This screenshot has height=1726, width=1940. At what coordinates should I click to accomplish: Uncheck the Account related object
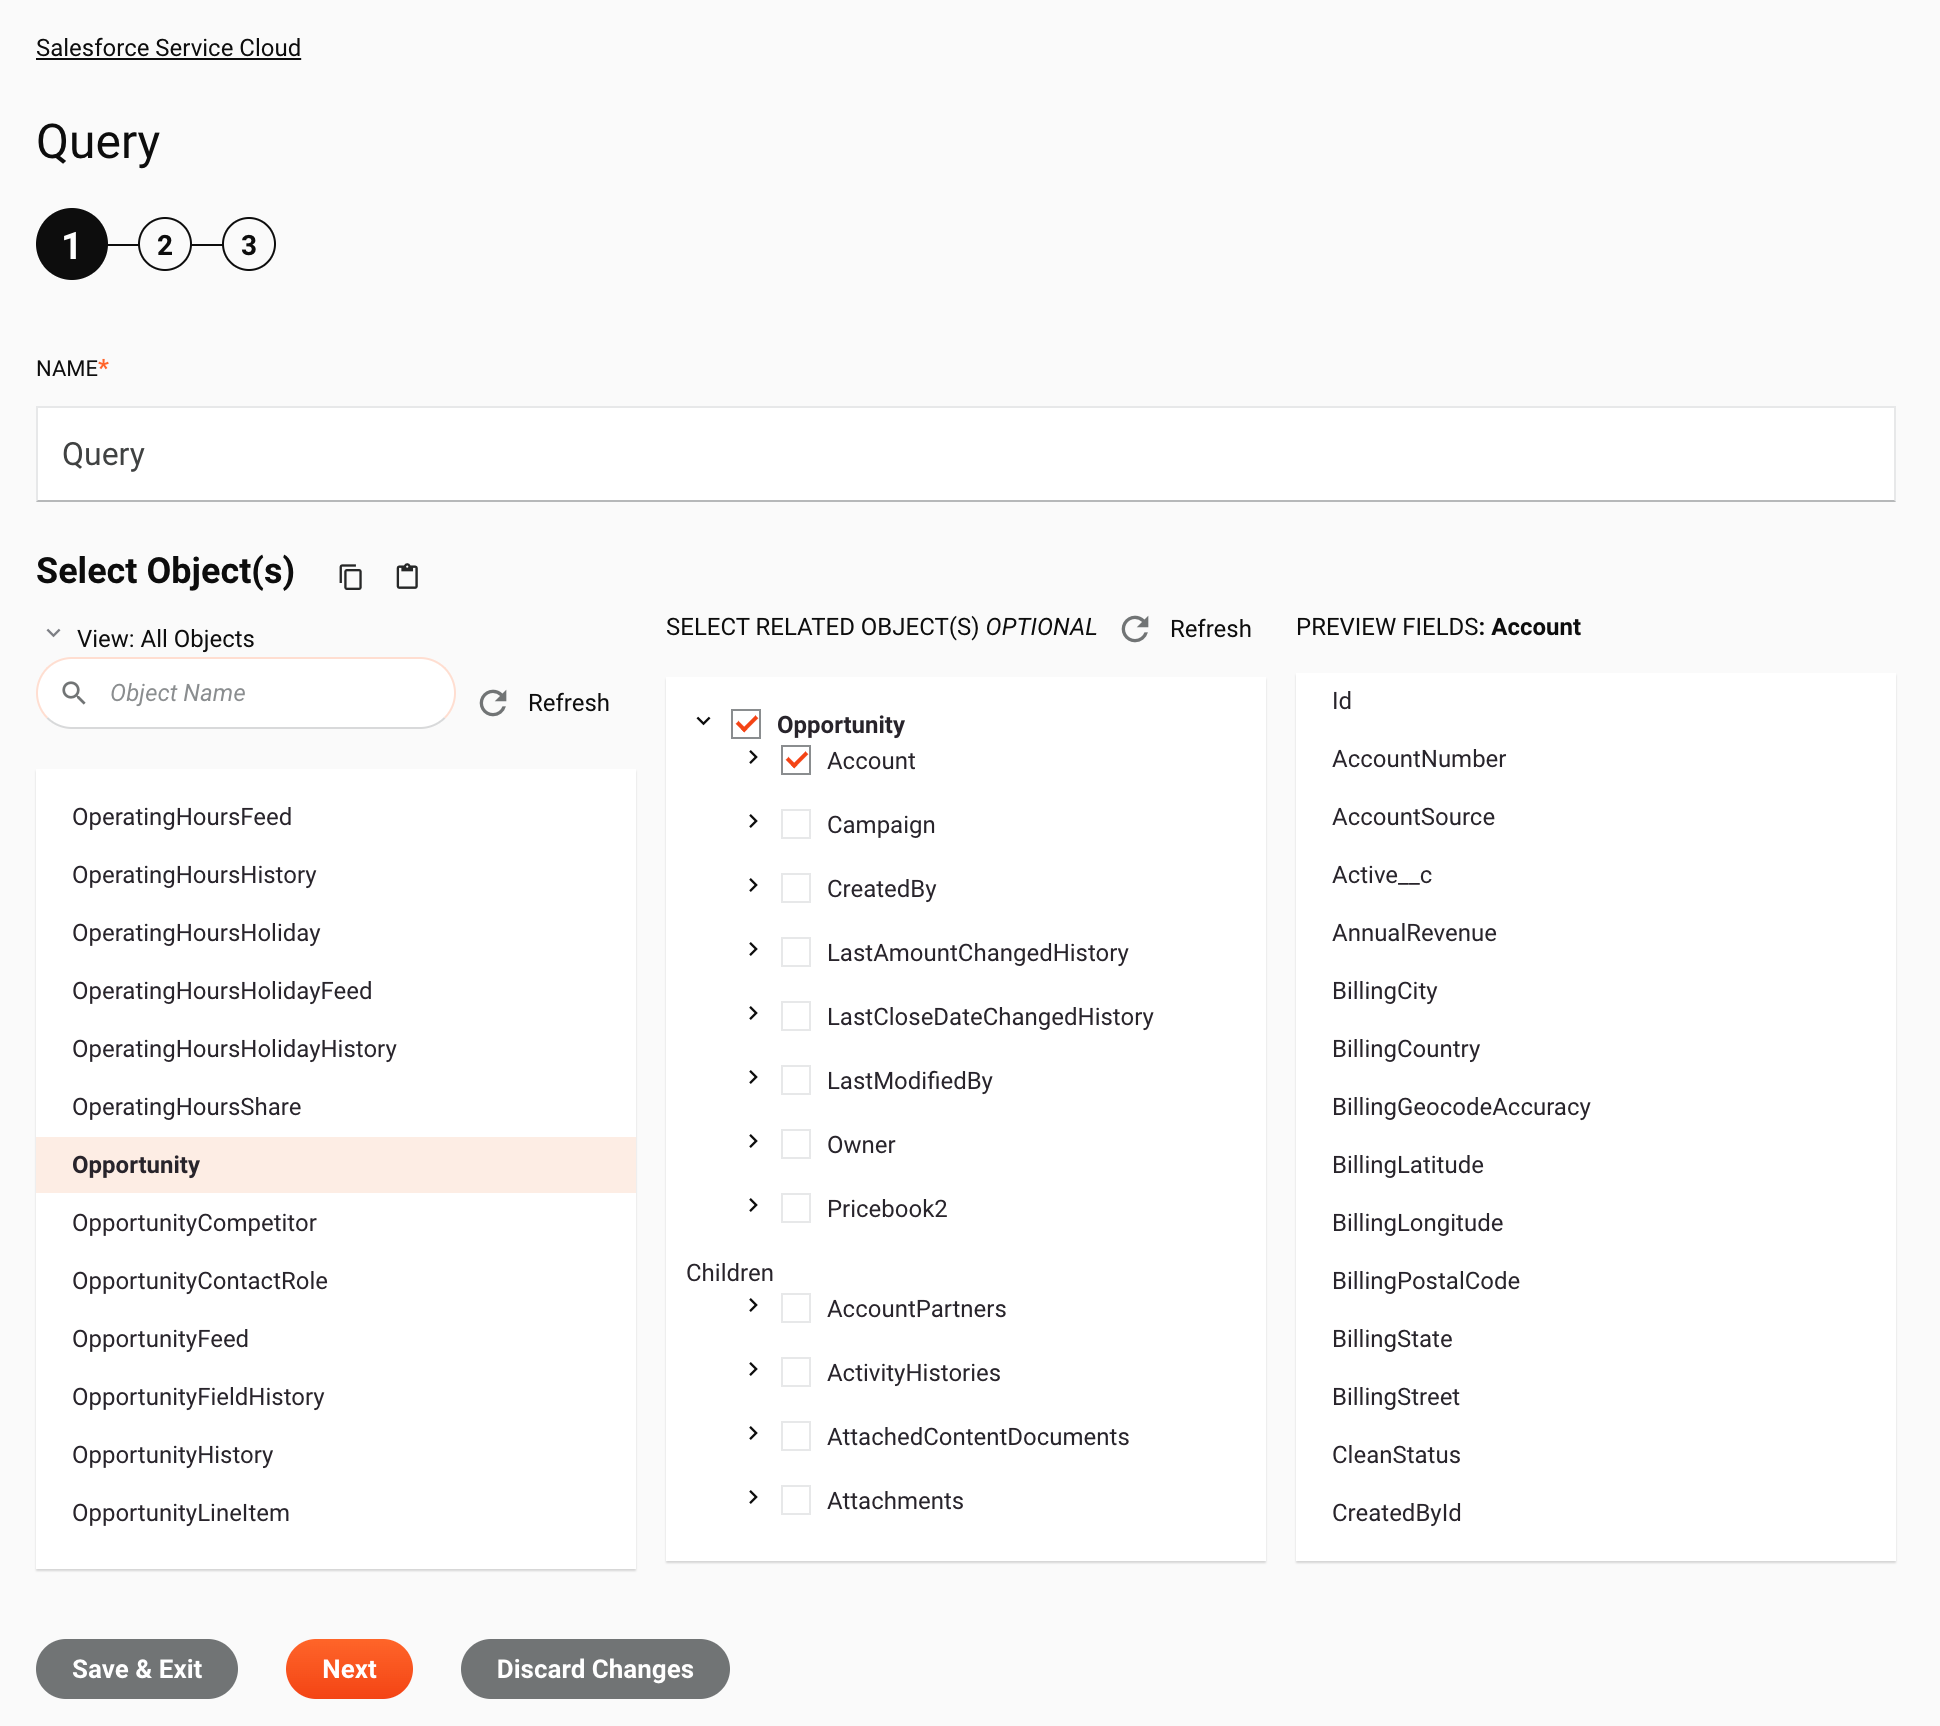tap(796, 760)
